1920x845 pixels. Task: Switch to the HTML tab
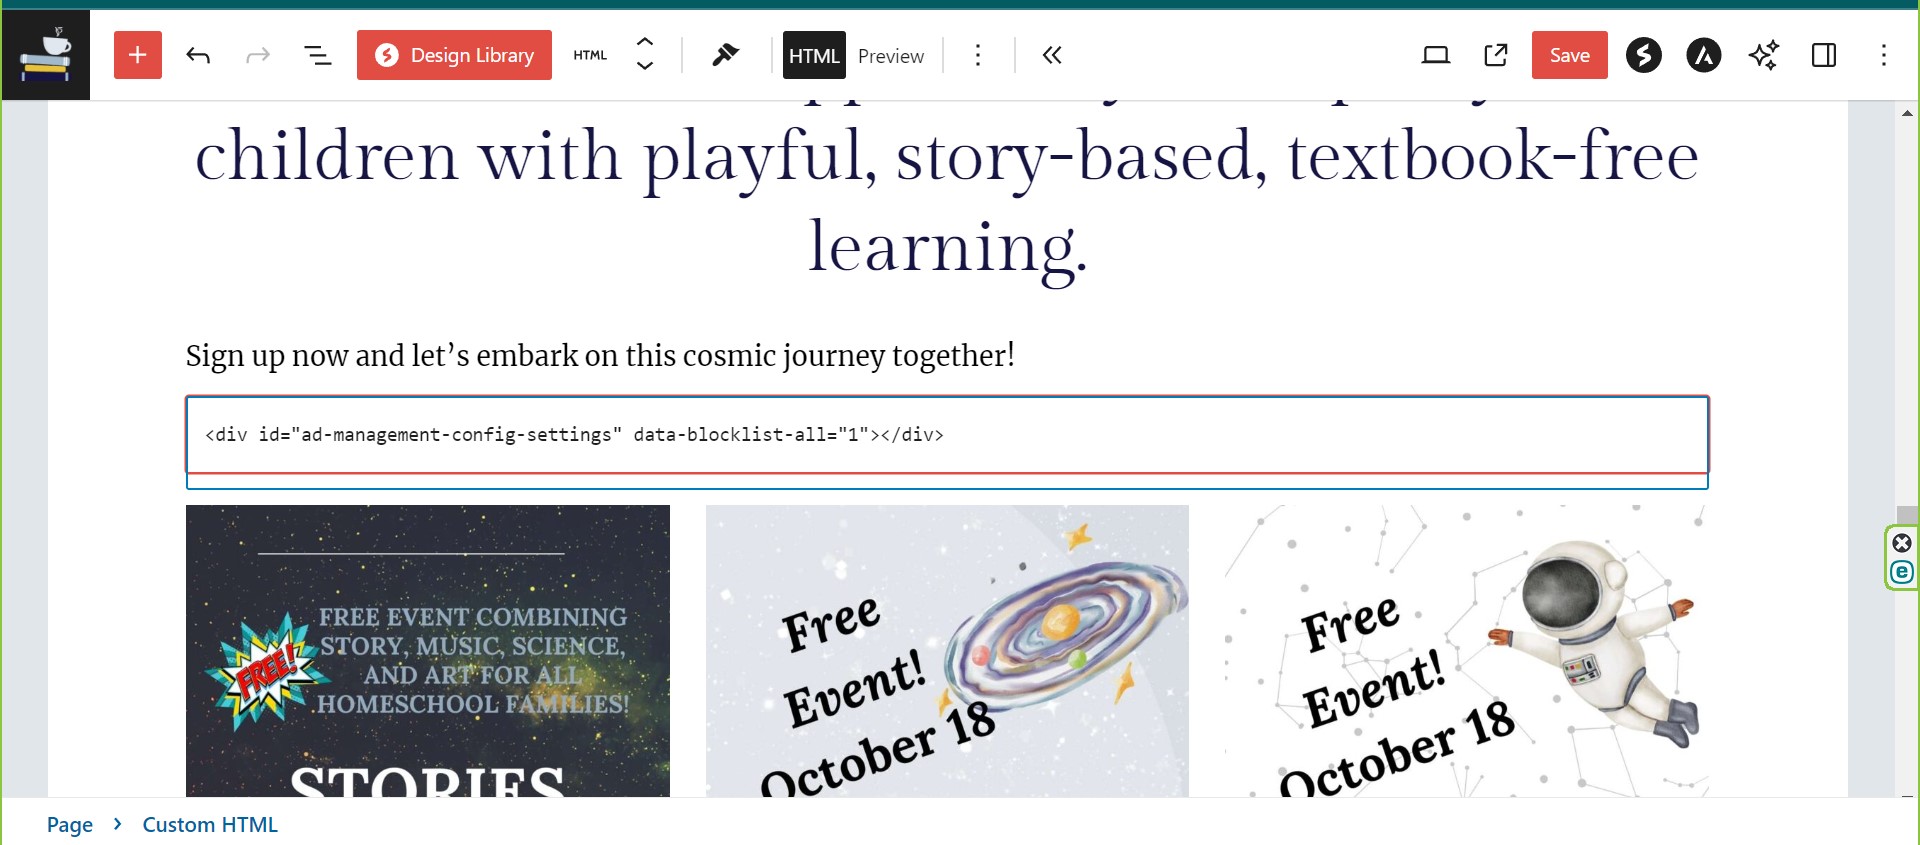click(813, 55)
